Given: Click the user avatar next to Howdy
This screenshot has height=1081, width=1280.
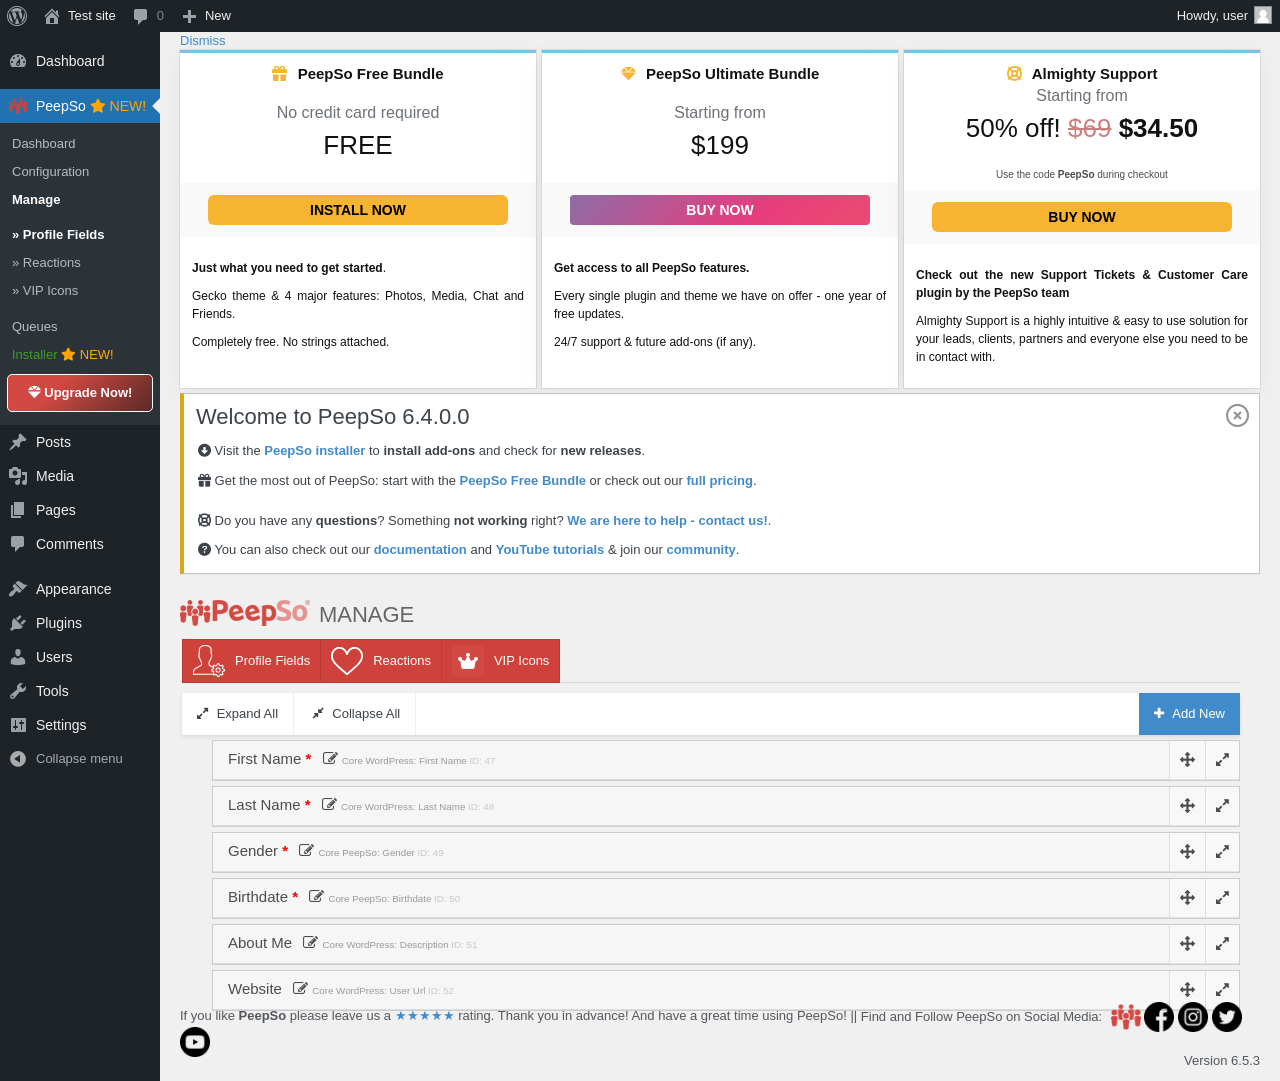Looking at the screenshot, I should (x=1263, y=15).
